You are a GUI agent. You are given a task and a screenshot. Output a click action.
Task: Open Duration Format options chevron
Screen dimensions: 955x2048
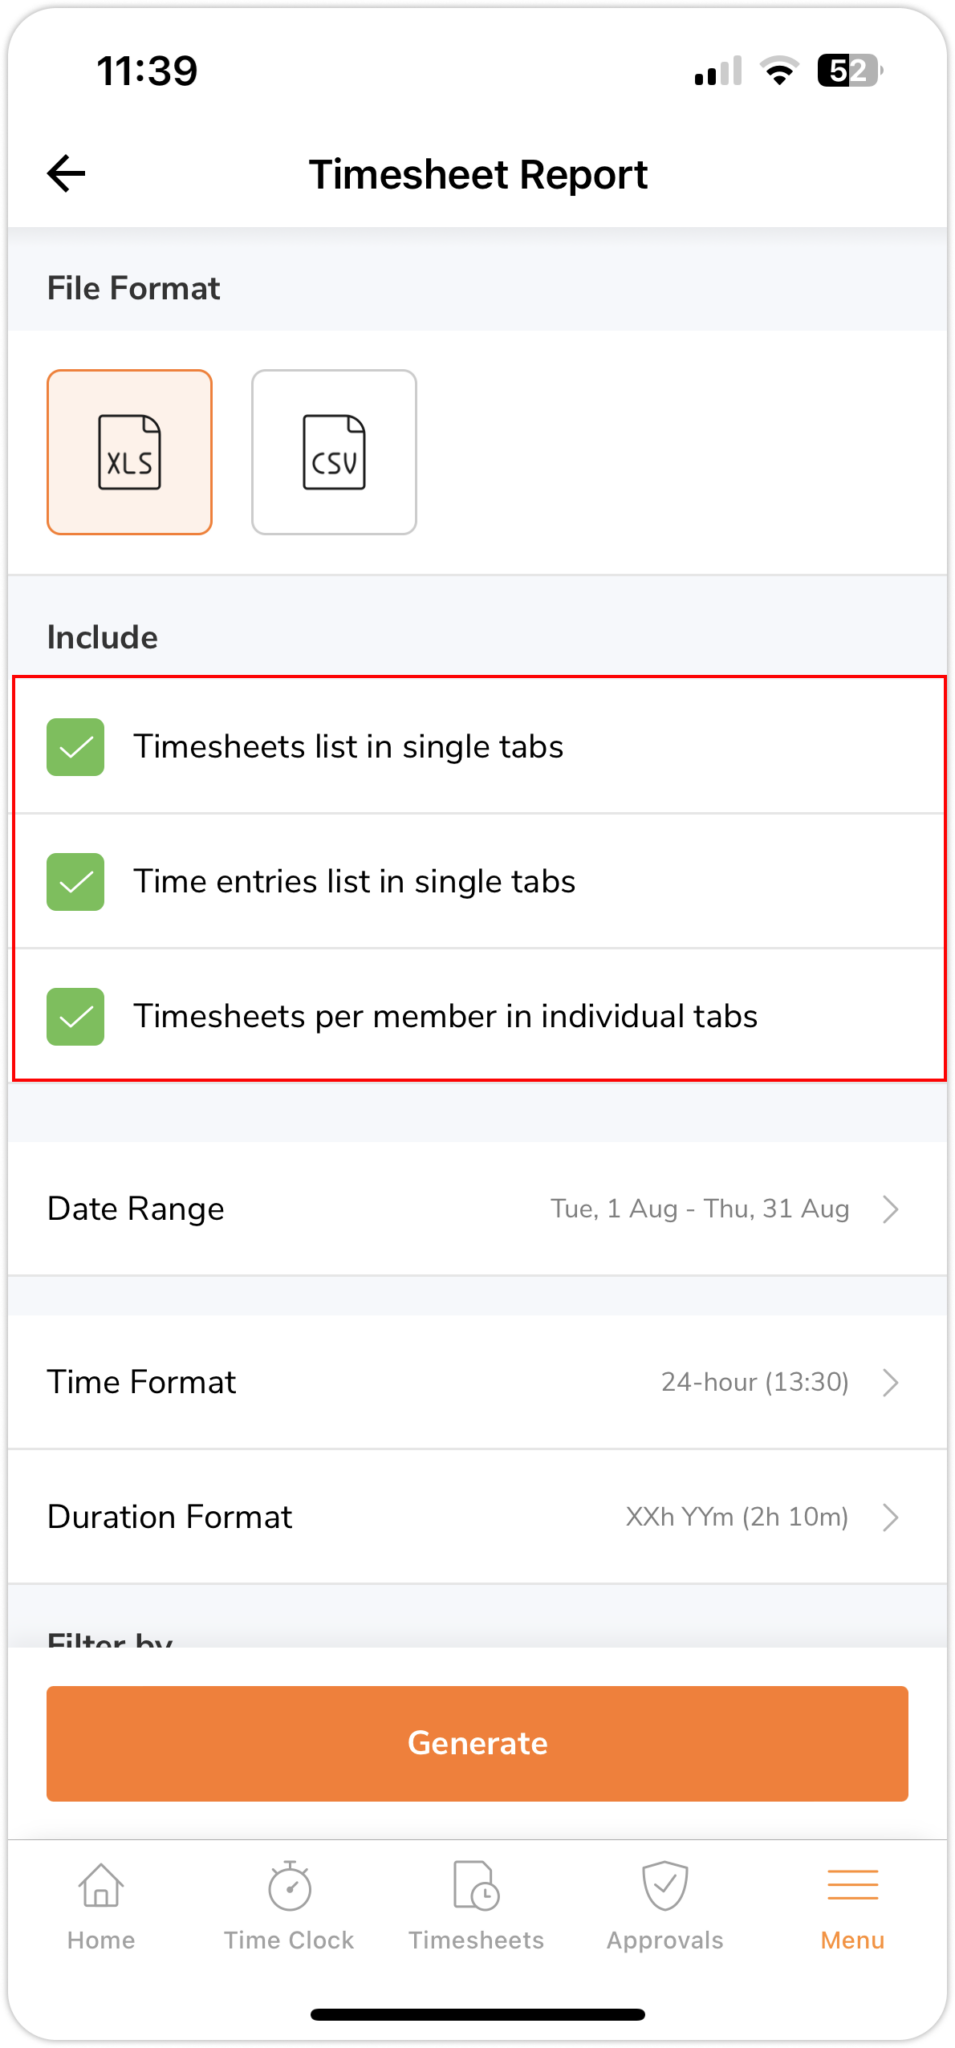point(890,1517)
